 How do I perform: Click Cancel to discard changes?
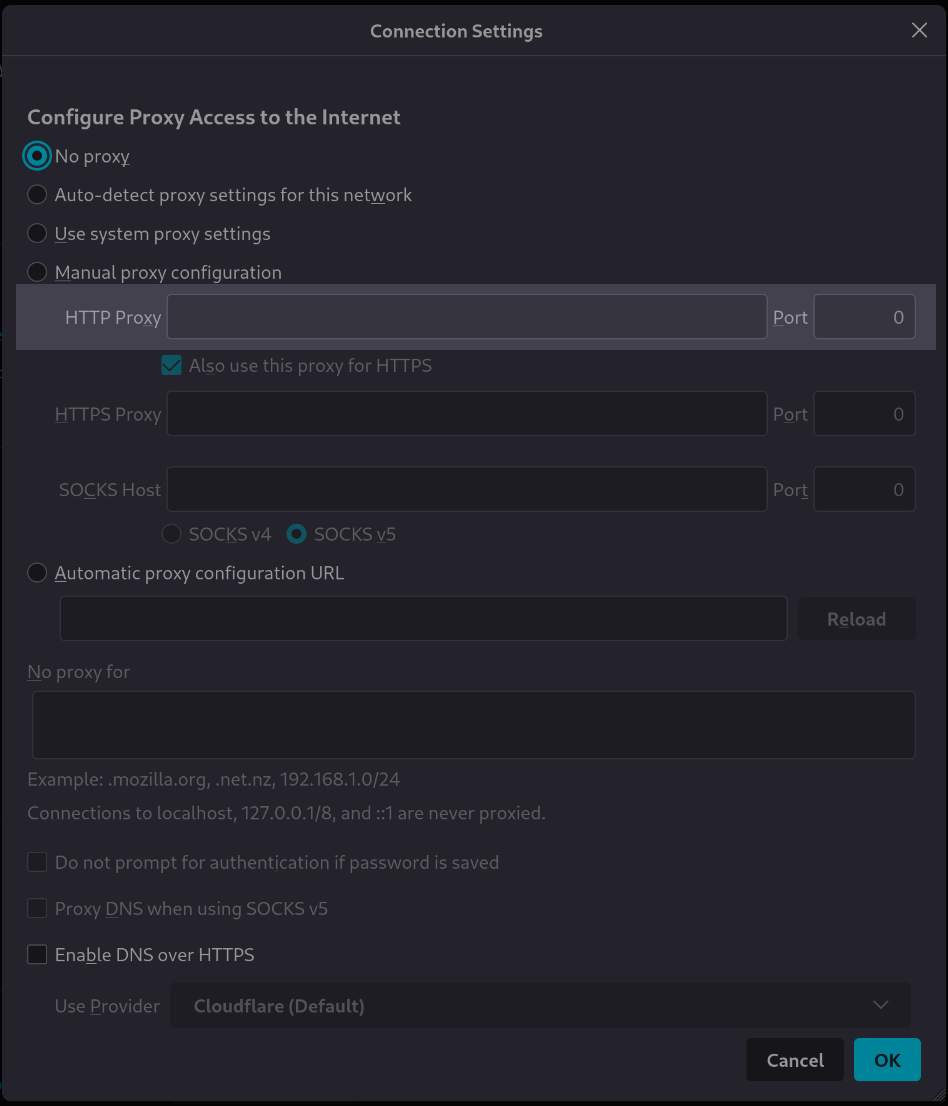tap(794, 1059)
